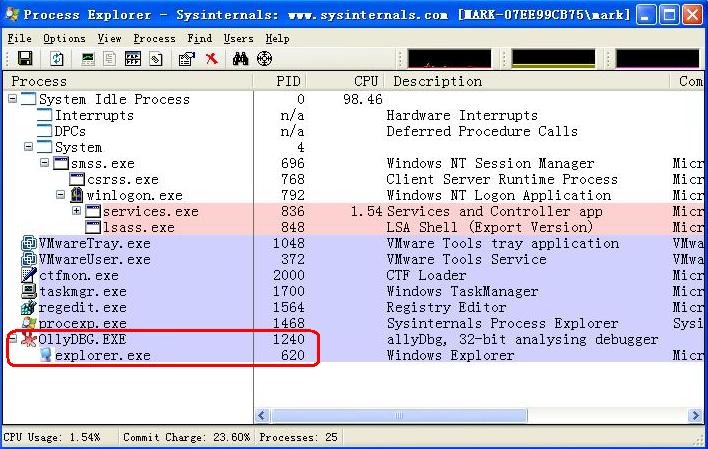Open the File menu
Screen dimensions: 708x449
pos(19,39)
